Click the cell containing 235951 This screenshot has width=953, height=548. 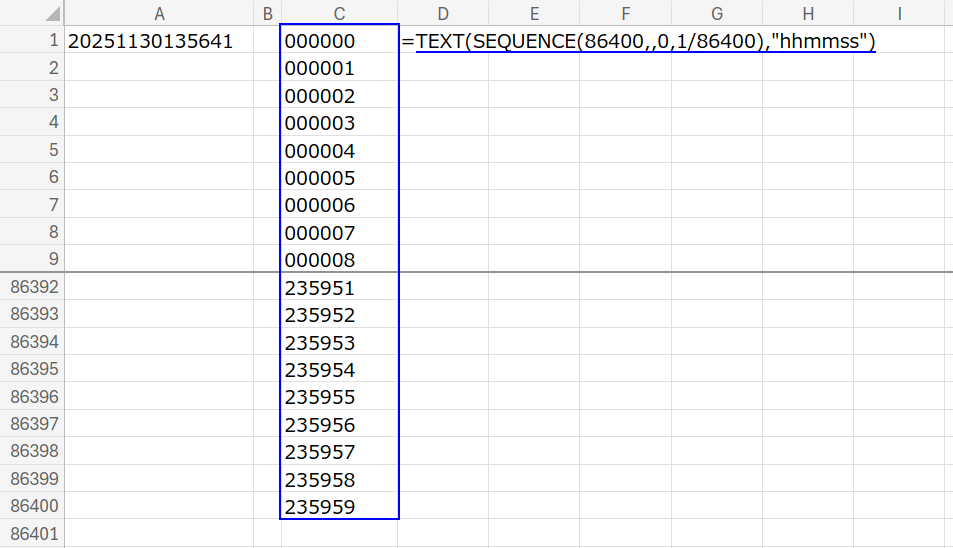point(339,288)
